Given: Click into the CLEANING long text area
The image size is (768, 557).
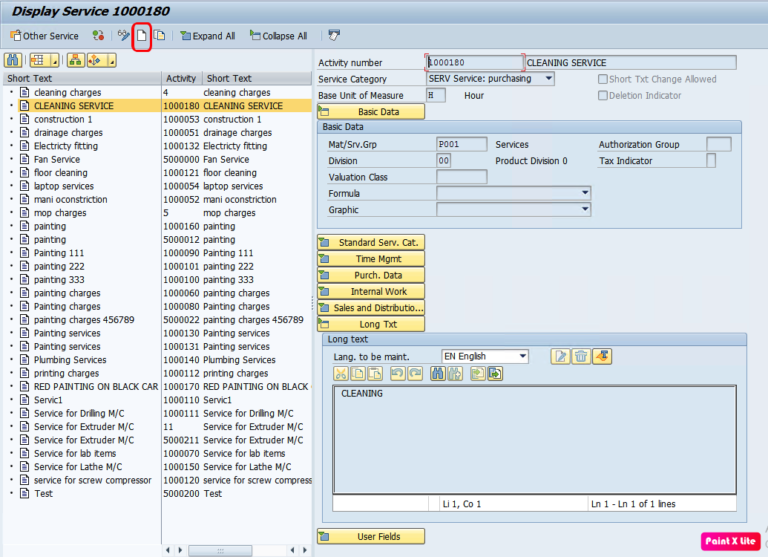Looking at the screenshot, I should coord(534,439).
